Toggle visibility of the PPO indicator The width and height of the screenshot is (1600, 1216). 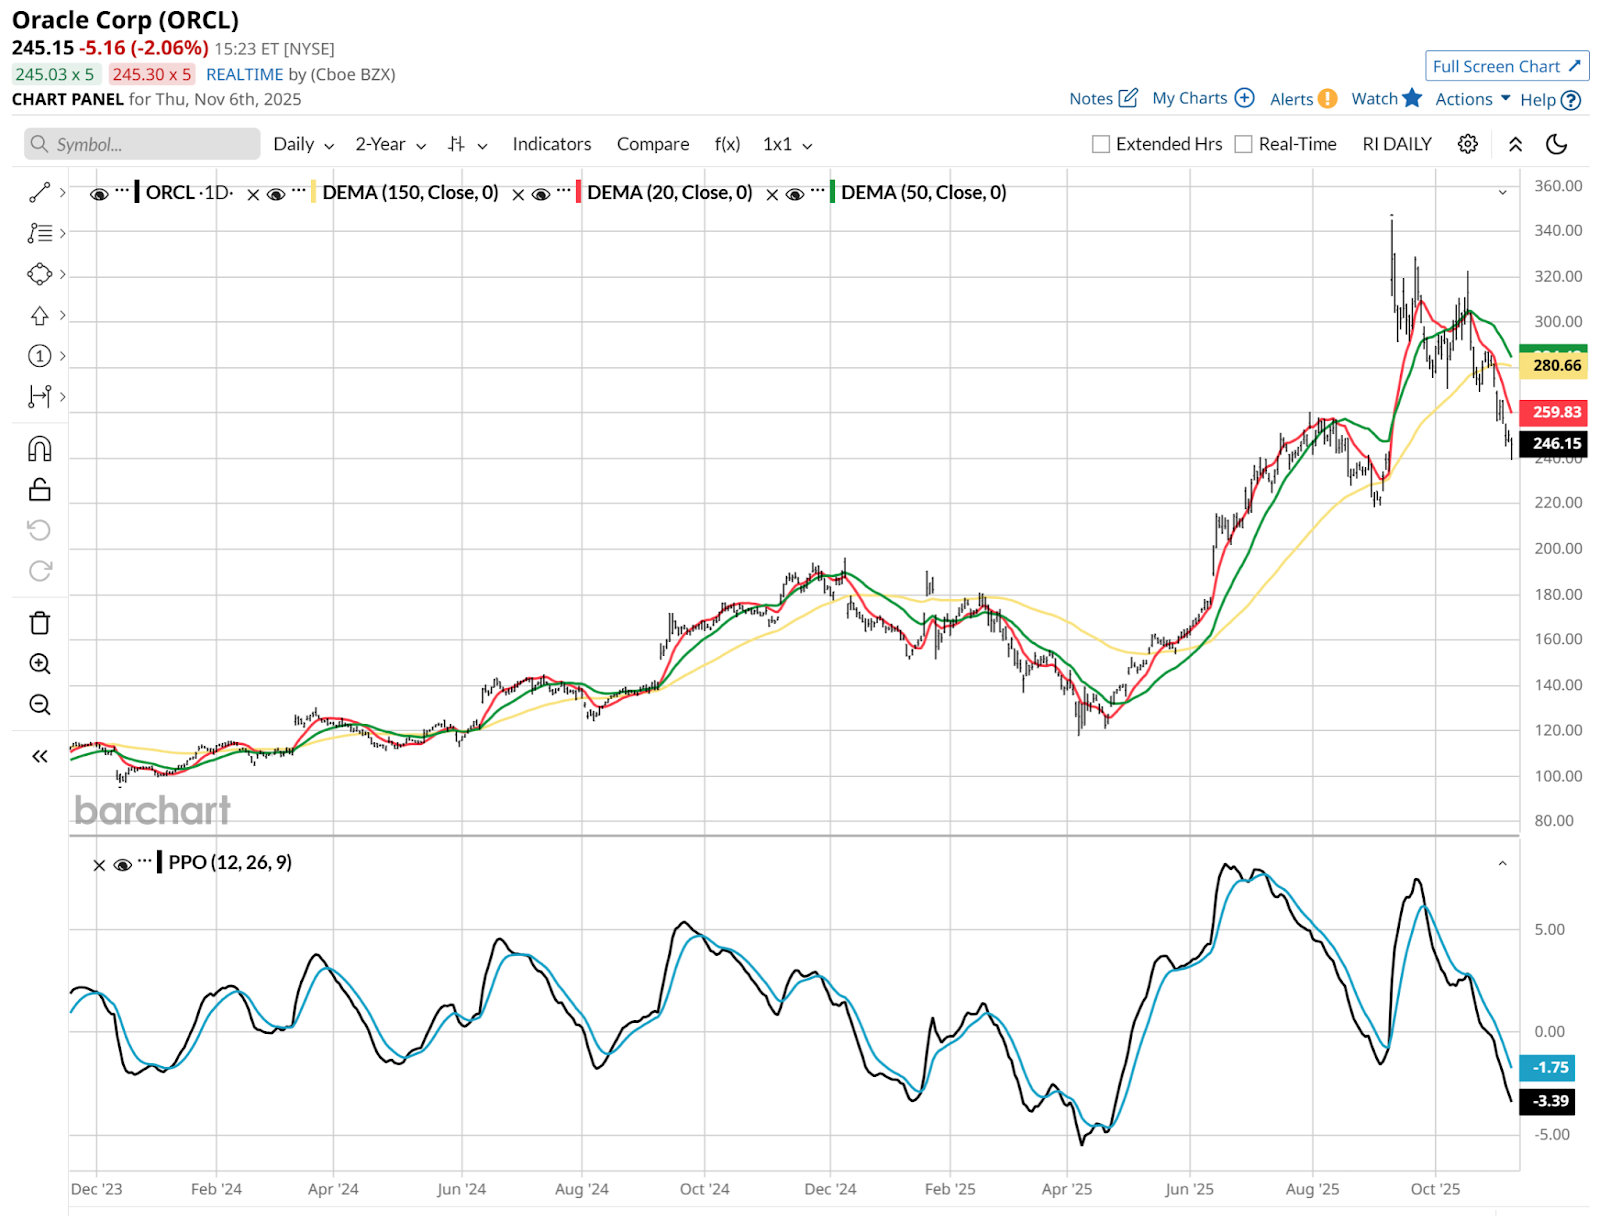(123, 864)
